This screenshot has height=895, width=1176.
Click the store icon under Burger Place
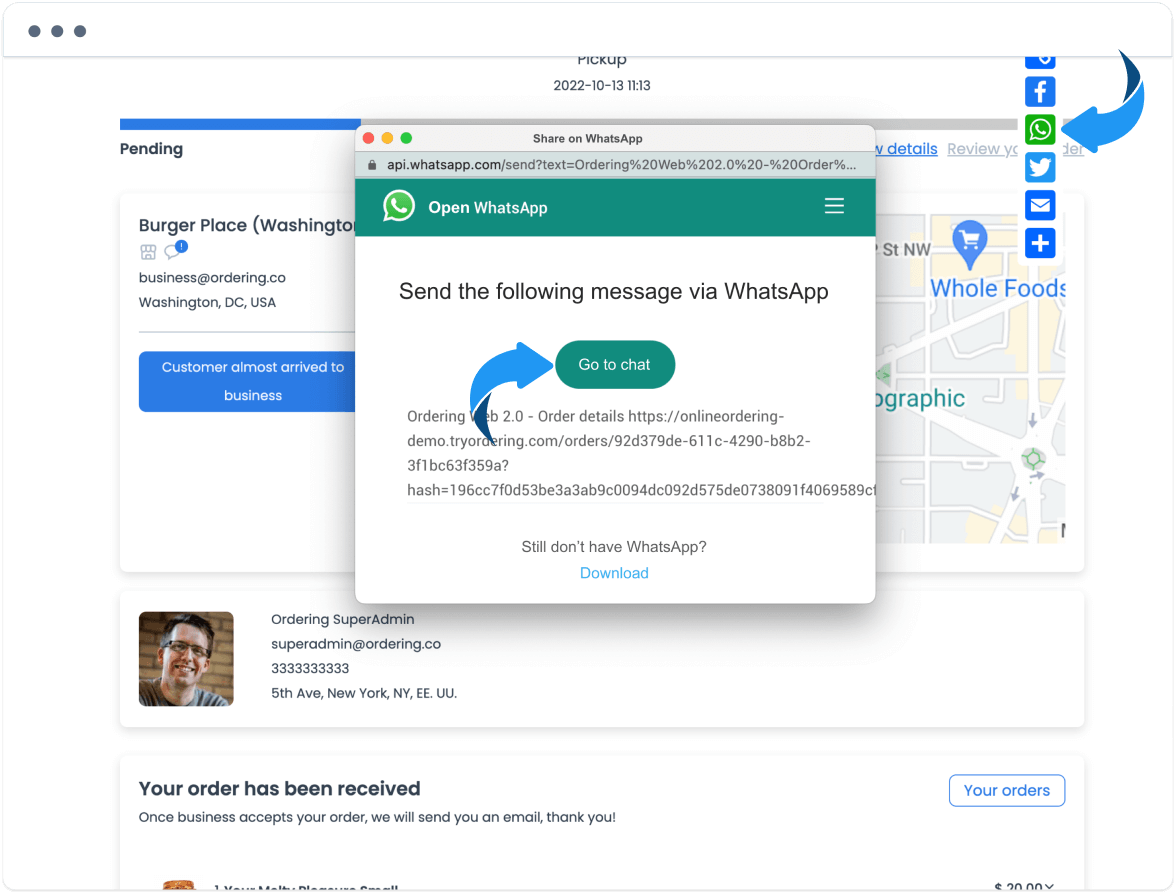pyautogui.click(x=148, y=252)
